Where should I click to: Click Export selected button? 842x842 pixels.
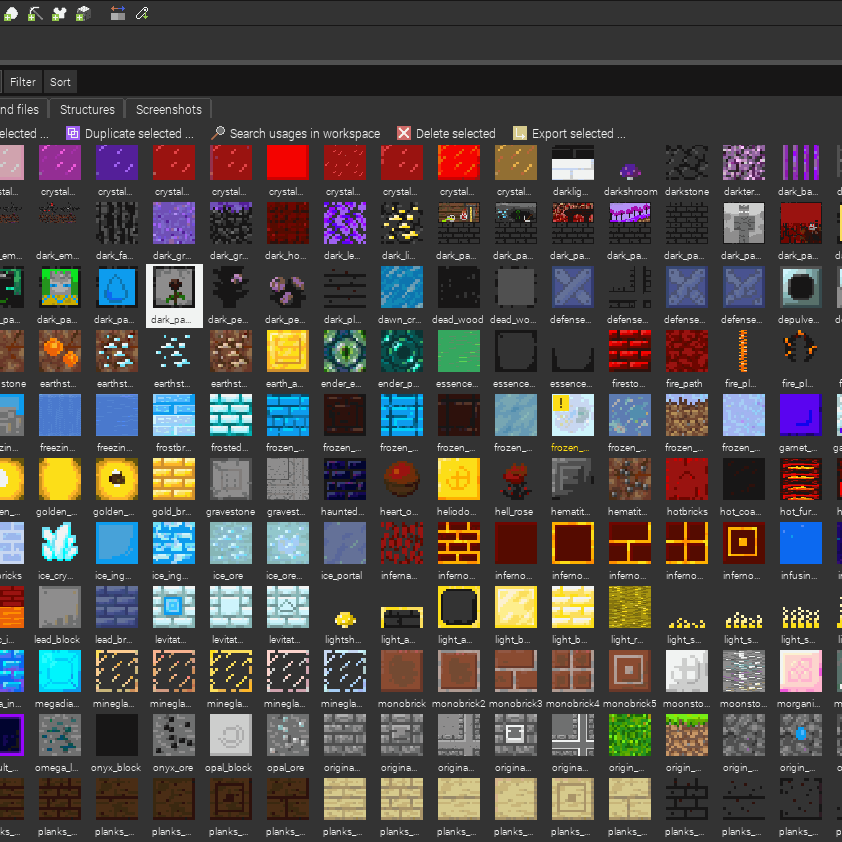570,133
